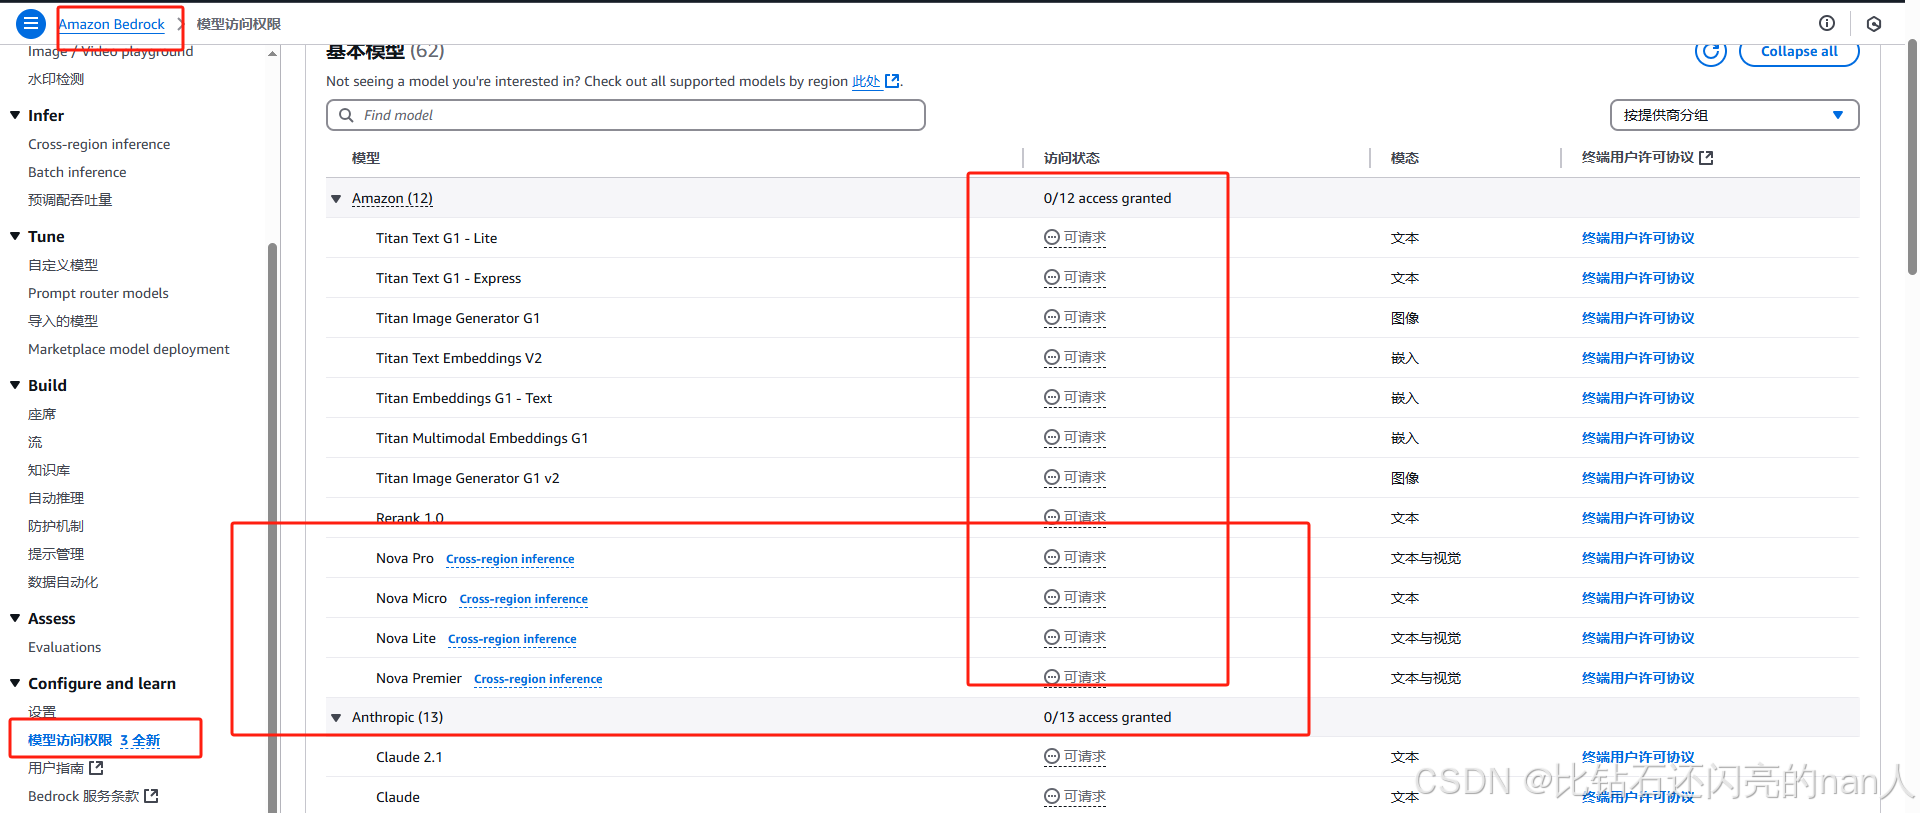1920x813 pixels.
Task: Collapse the Anthropic (13) provider group
Action: coord(336,717)
